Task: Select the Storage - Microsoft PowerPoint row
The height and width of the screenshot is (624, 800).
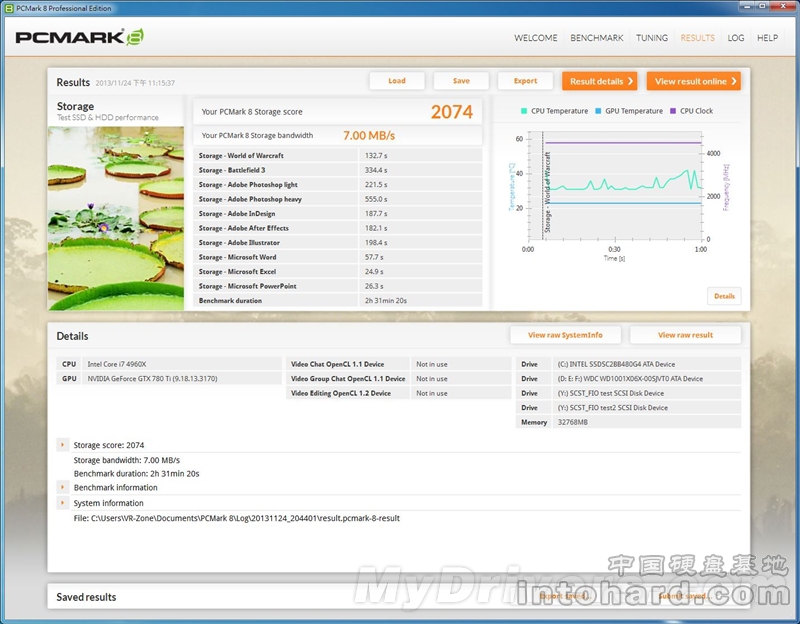Action: click(x=338, y=286)
